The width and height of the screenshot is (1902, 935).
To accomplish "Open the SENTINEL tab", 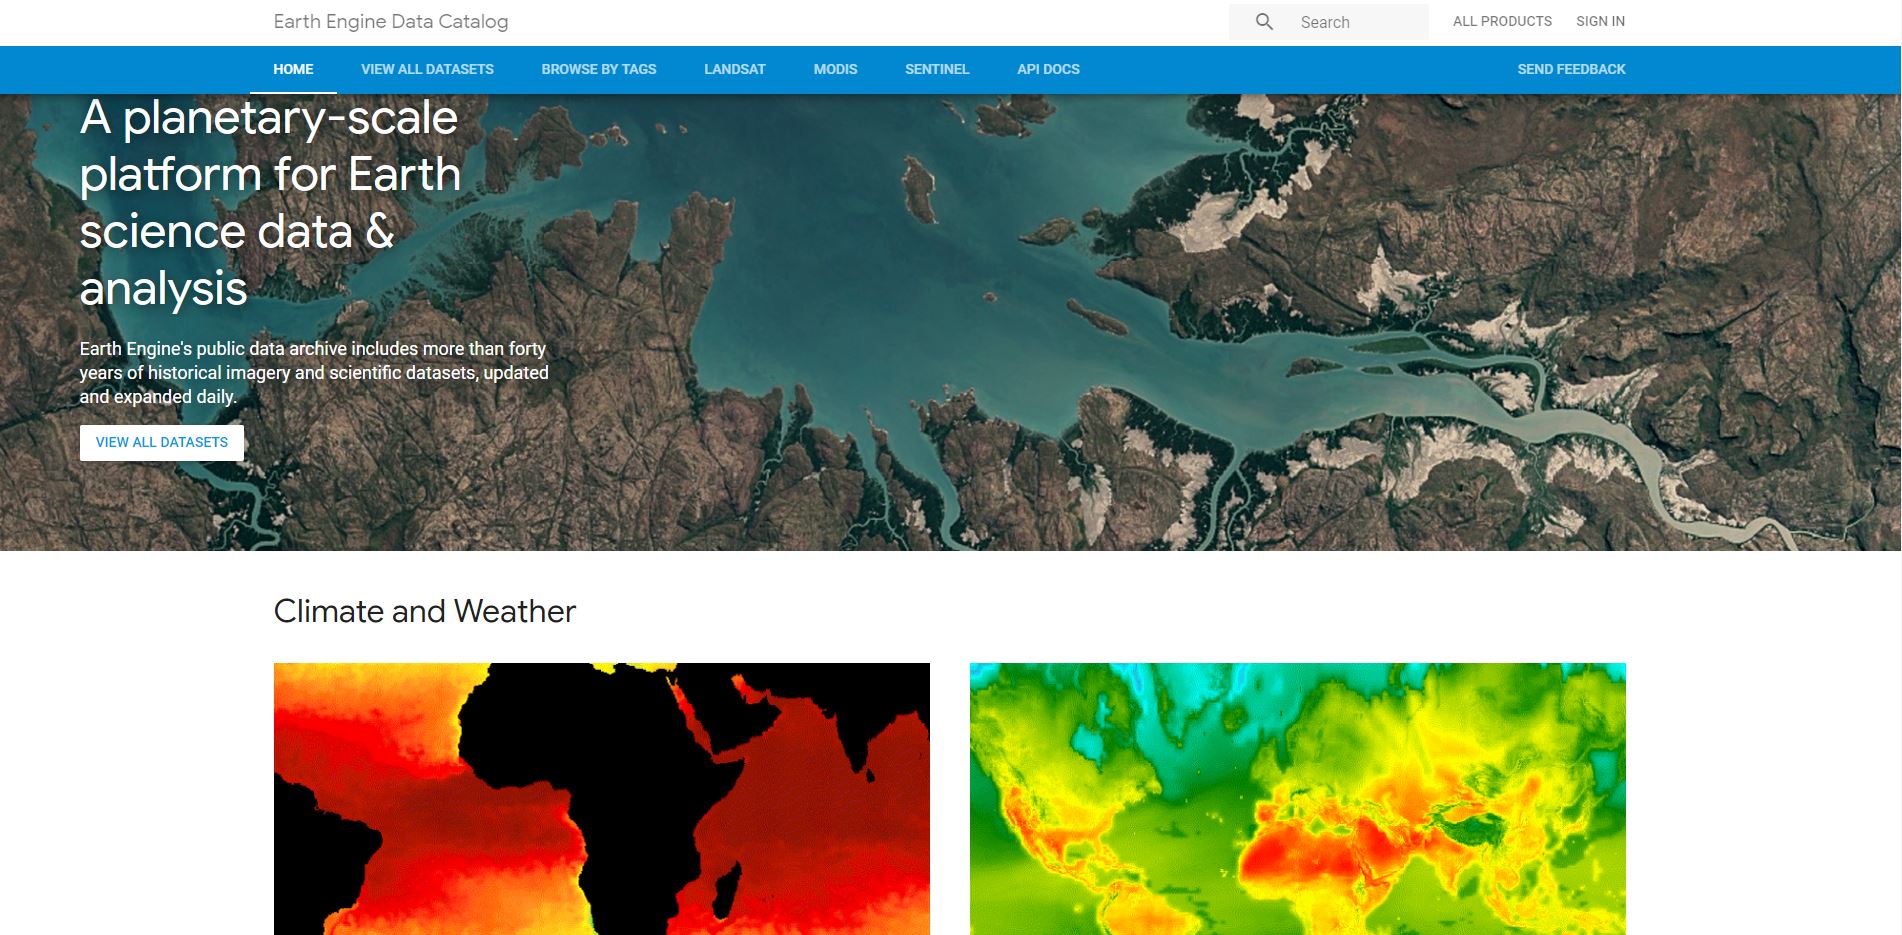I will coord(937,69).
